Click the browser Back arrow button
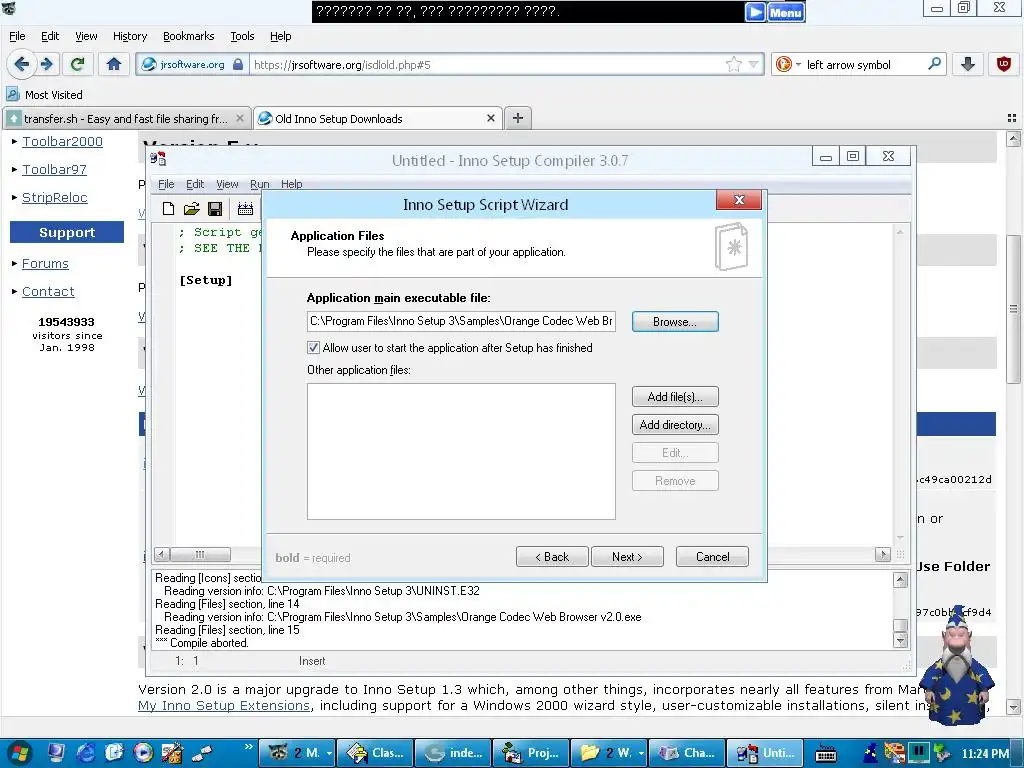 [x=21, y=64]
